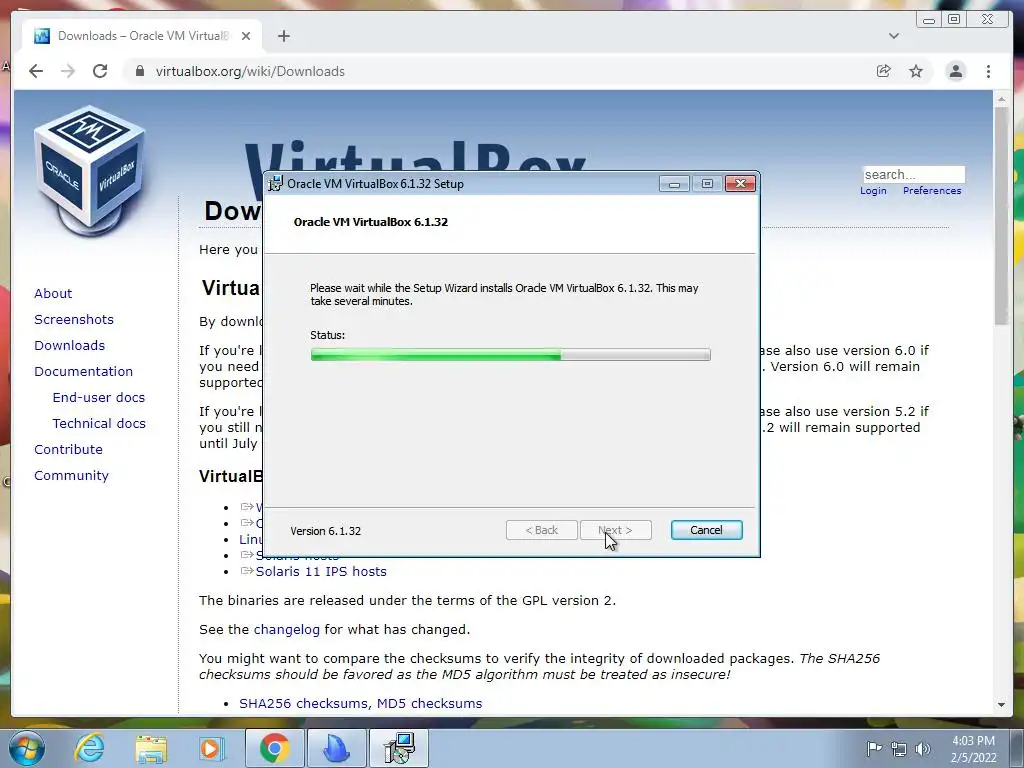
Task: Open the Preferences link
Action: click(x=932, y=191)
